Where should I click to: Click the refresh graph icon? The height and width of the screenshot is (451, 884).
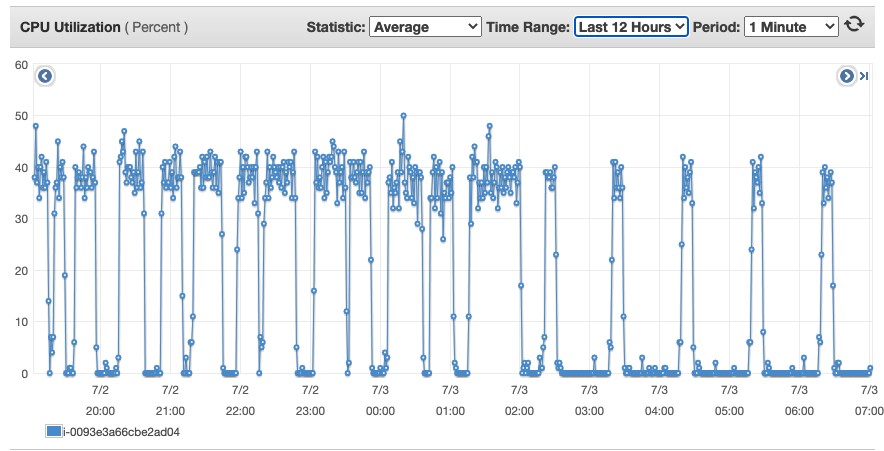(854, 25)
